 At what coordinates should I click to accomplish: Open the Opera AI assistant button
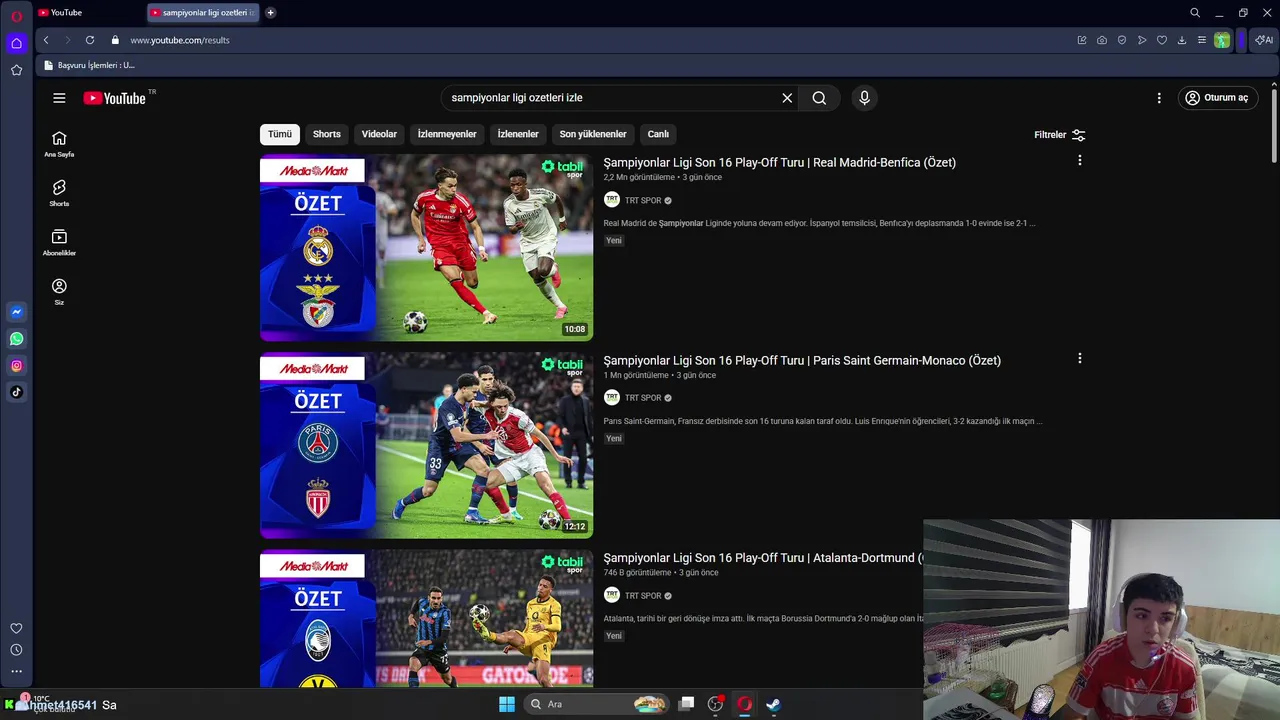1264,40
